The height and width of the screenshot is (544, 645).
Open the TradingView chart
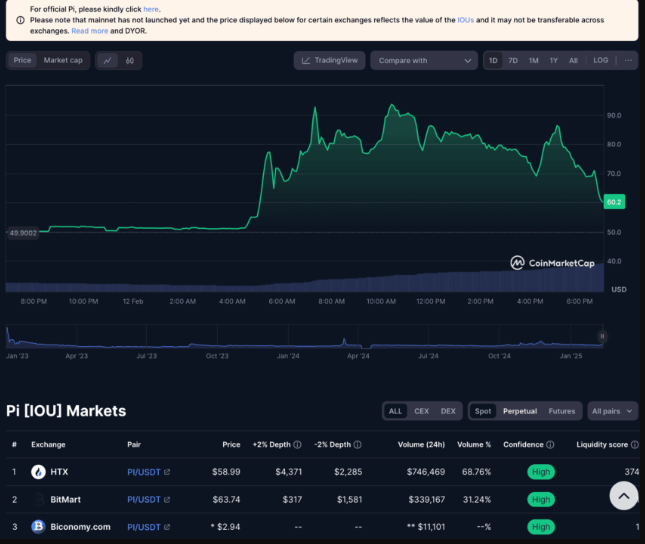(x=329, y=60)
